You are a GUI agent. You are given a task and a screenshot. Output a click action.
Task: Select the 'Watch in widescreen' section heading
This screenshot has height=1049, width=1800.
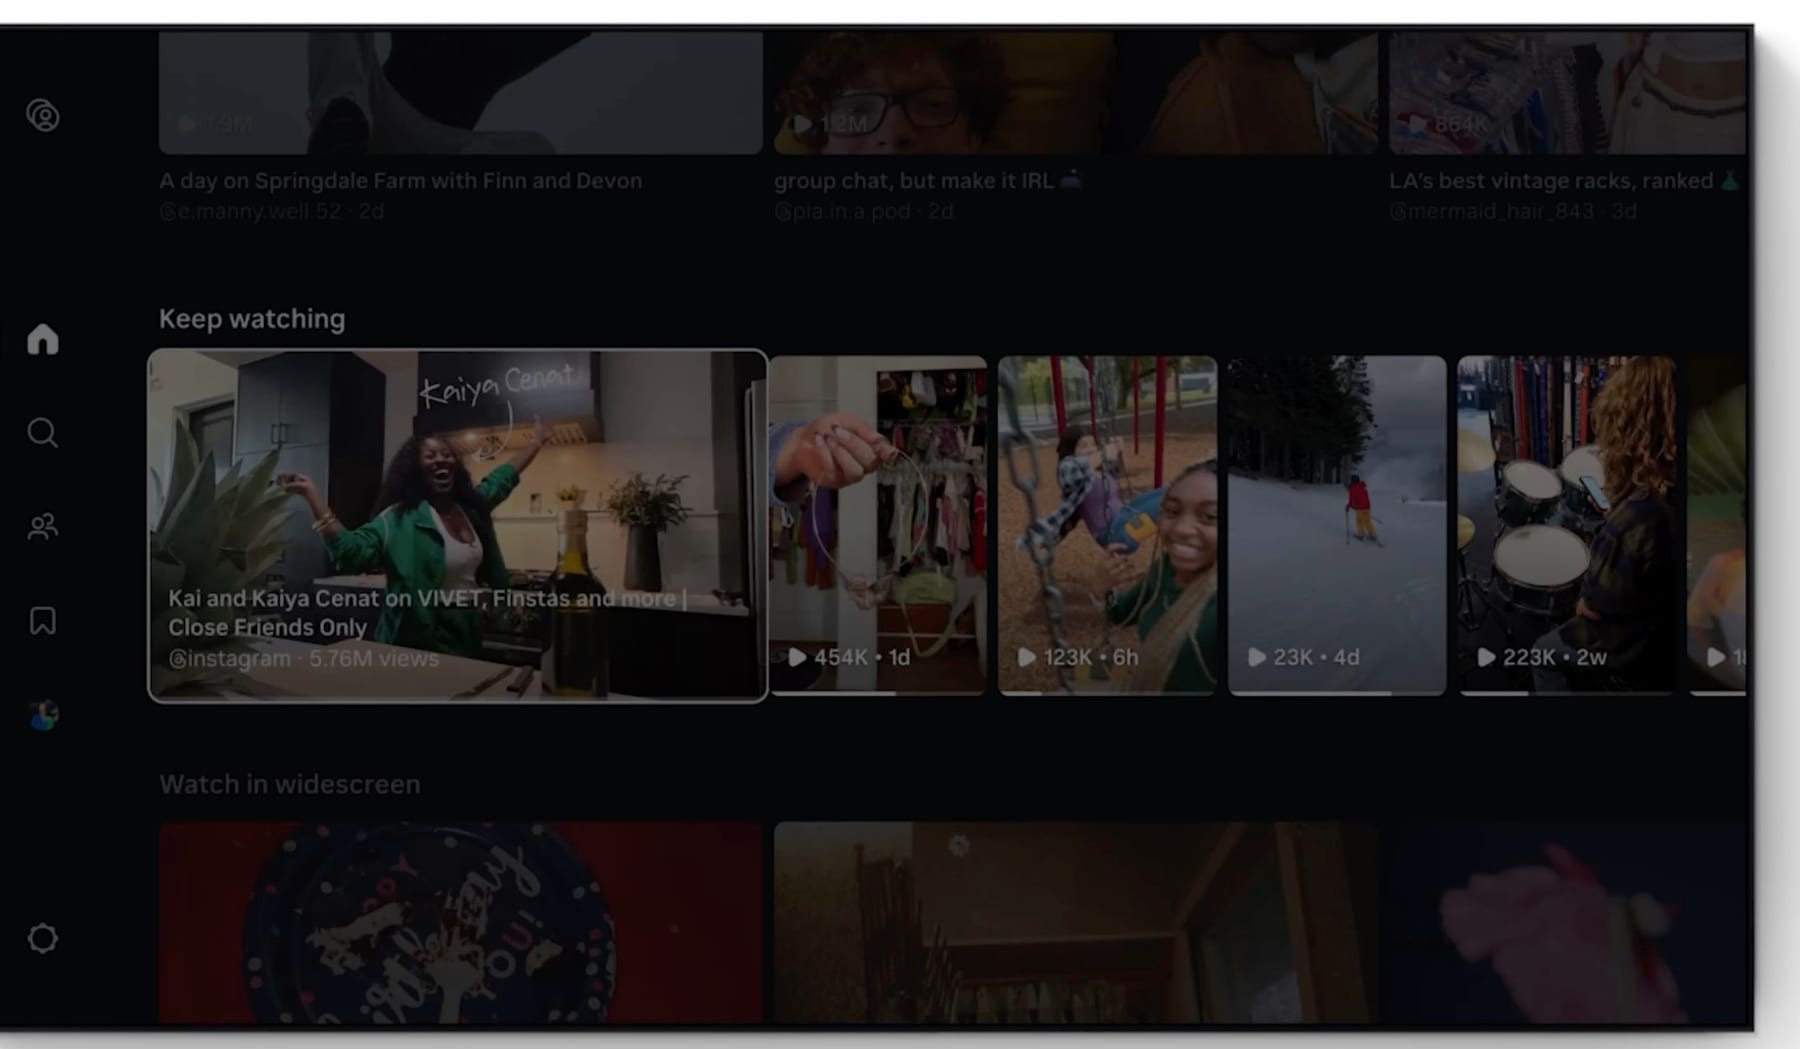coord(290,784)
